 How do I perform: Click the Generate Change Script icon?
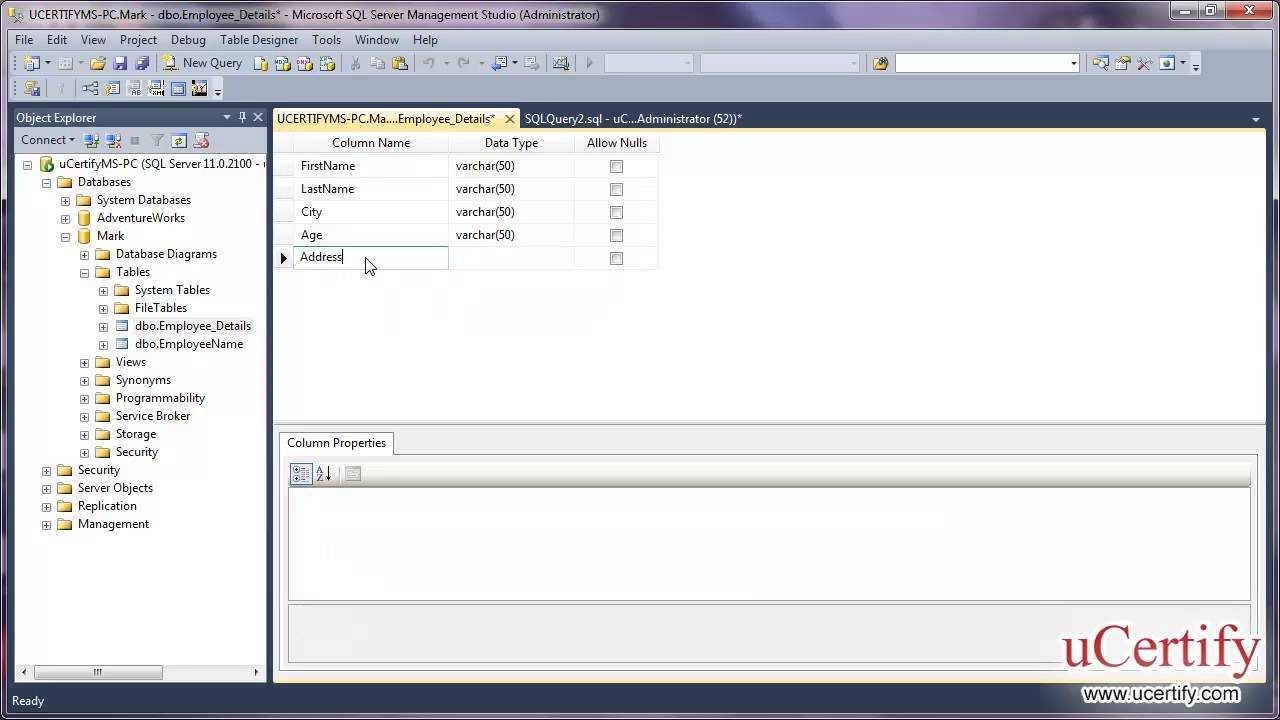tap(31, 88)
